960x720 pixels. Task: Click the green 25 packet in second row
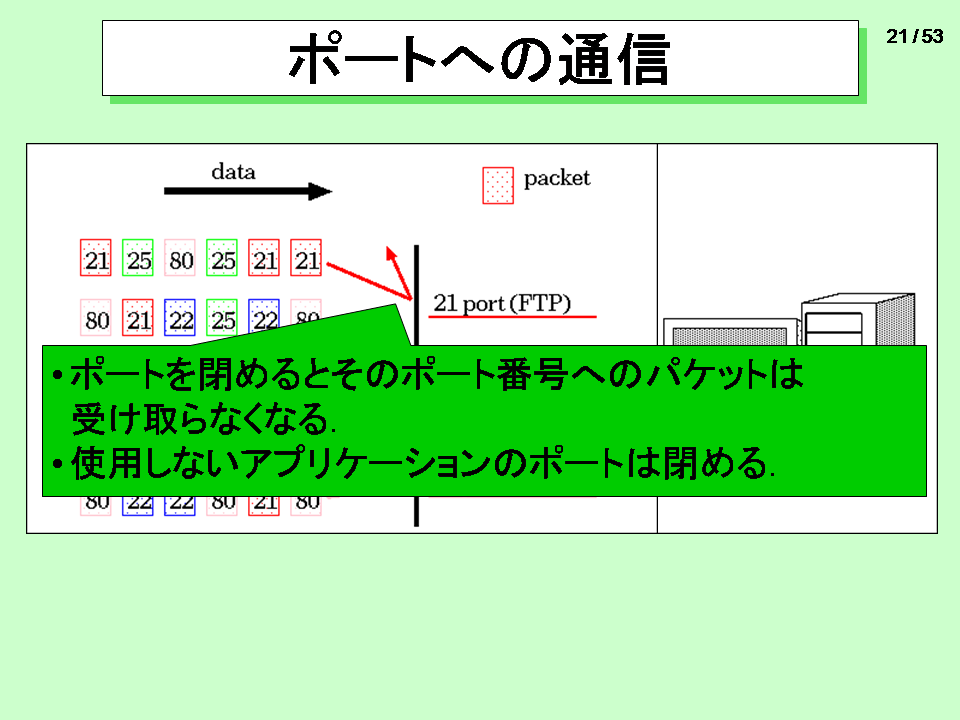[222, 317]
